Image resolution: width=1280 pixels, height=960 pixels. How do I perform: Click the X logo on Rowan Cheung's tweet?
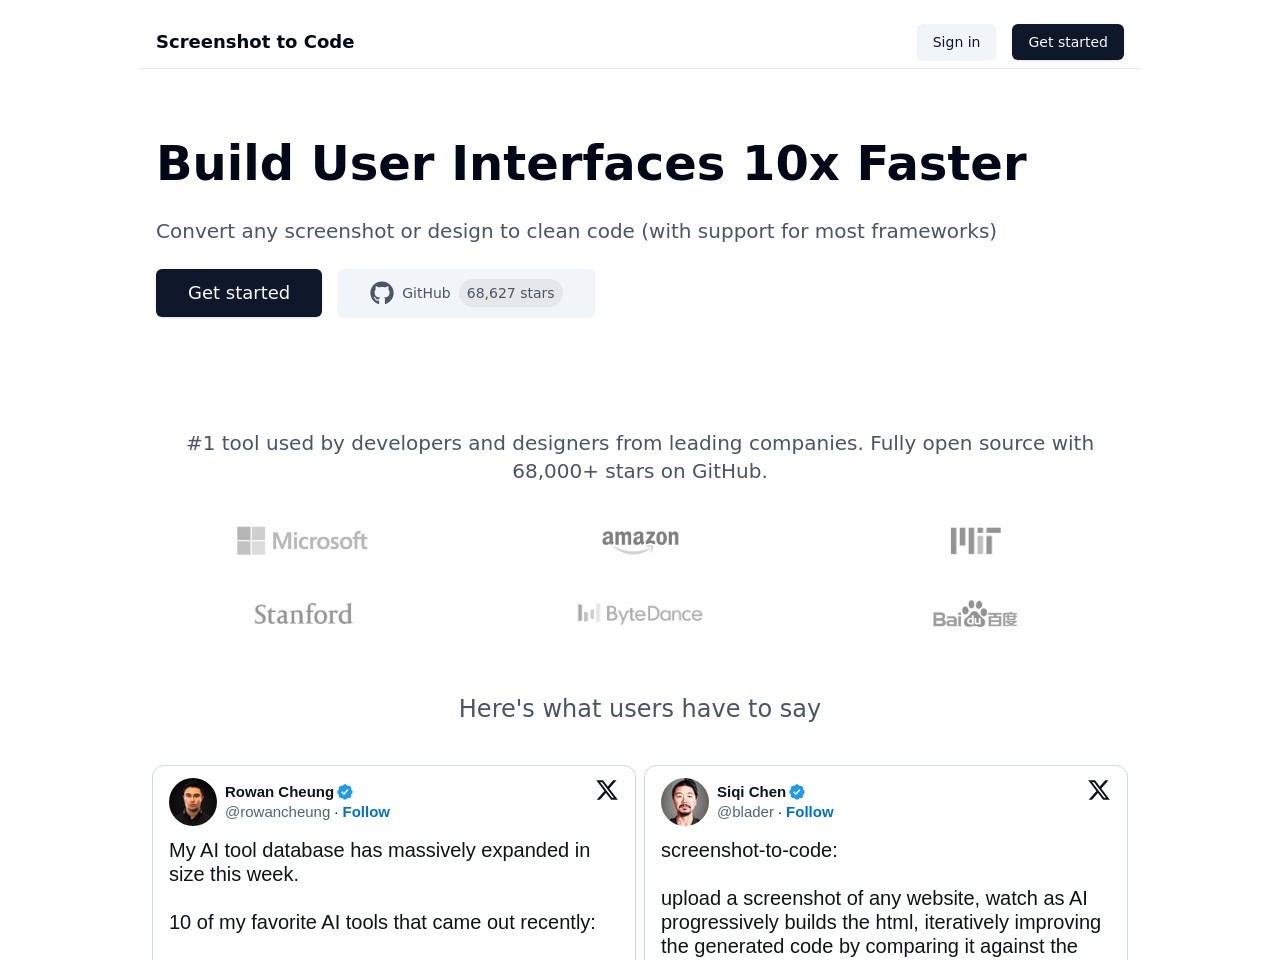pos(607,790)
